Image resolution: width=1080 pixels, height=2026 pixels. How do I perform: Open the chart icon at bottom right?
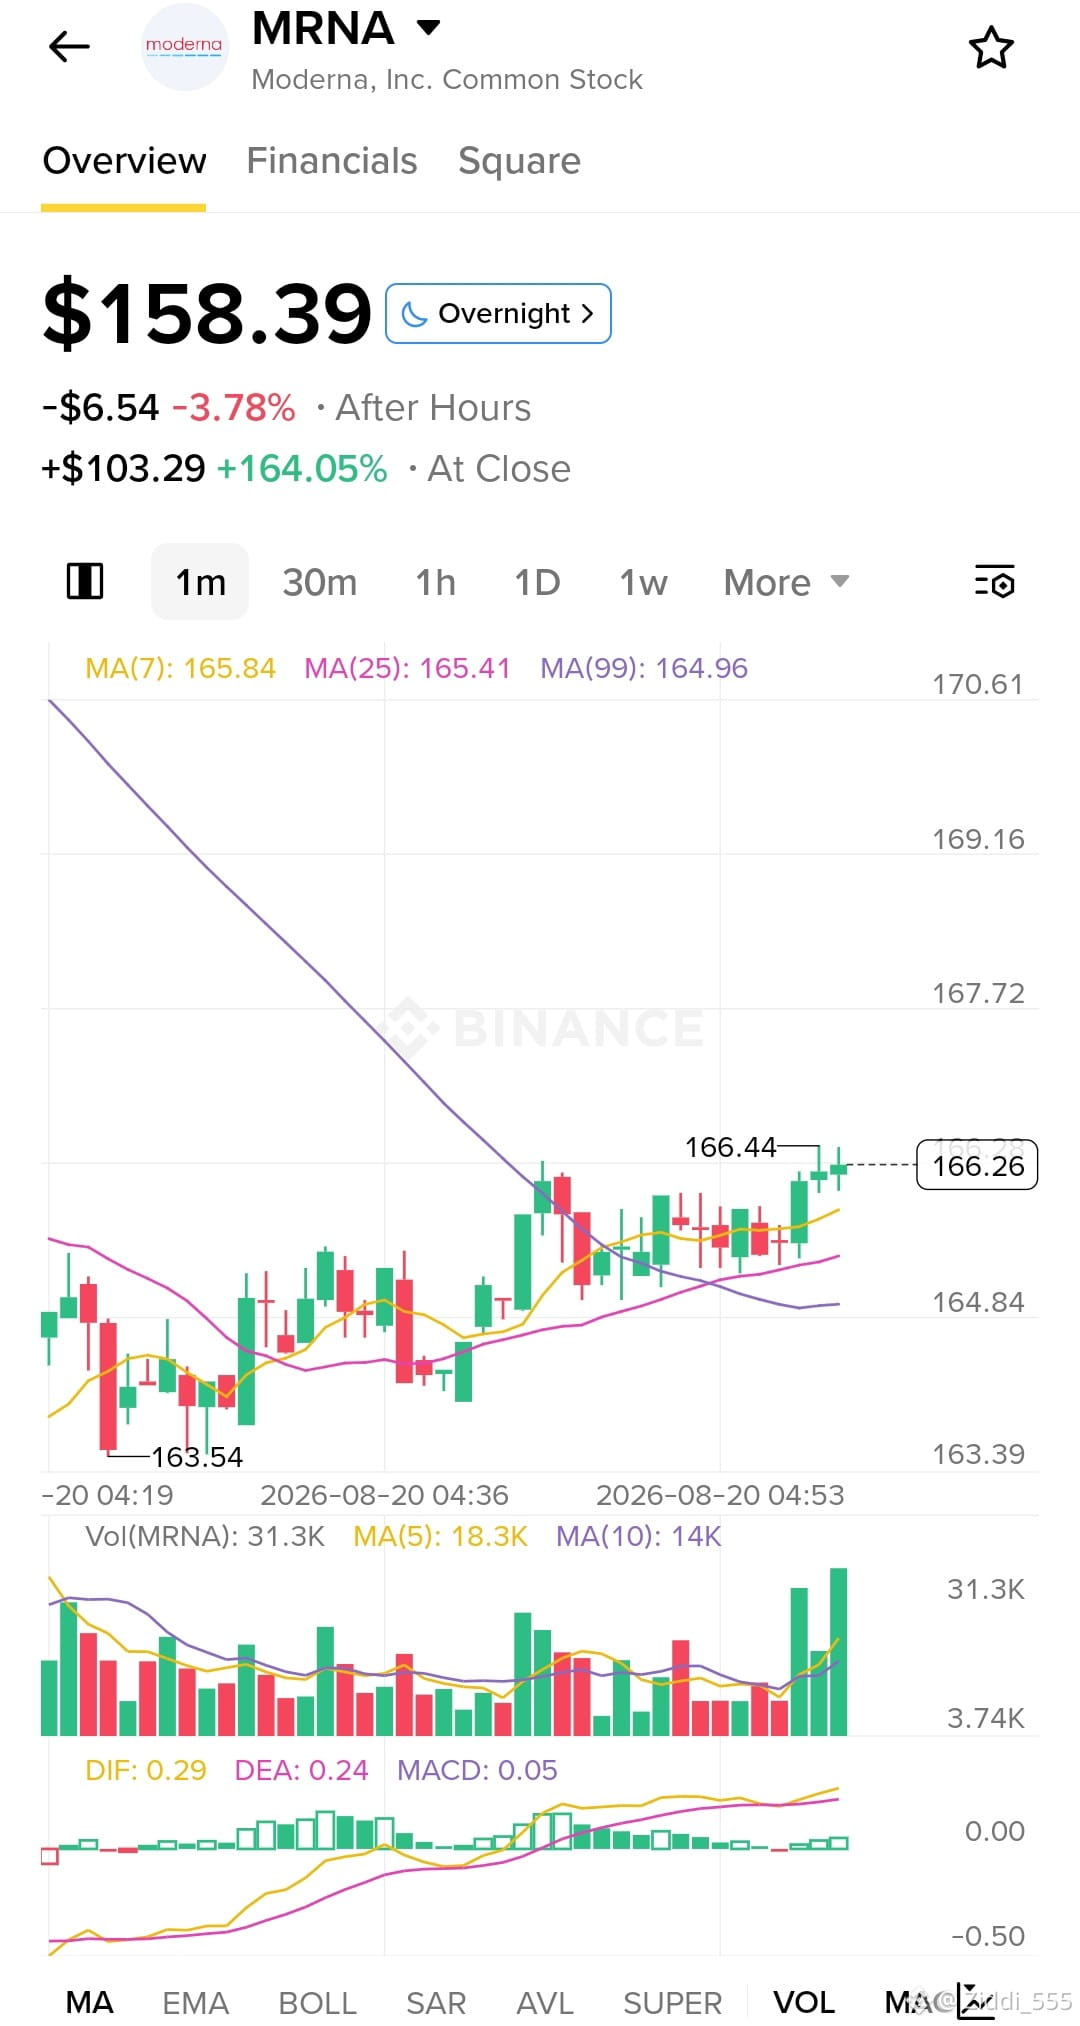(x=974, y=2001)
